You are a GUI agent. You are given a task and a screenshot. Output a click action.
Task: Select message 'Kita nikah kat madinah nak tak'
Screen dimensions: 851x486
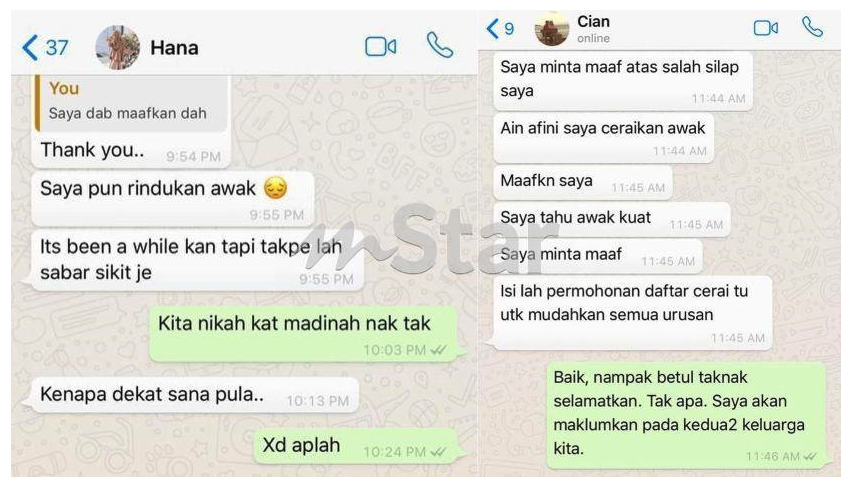tap(303, 333)
